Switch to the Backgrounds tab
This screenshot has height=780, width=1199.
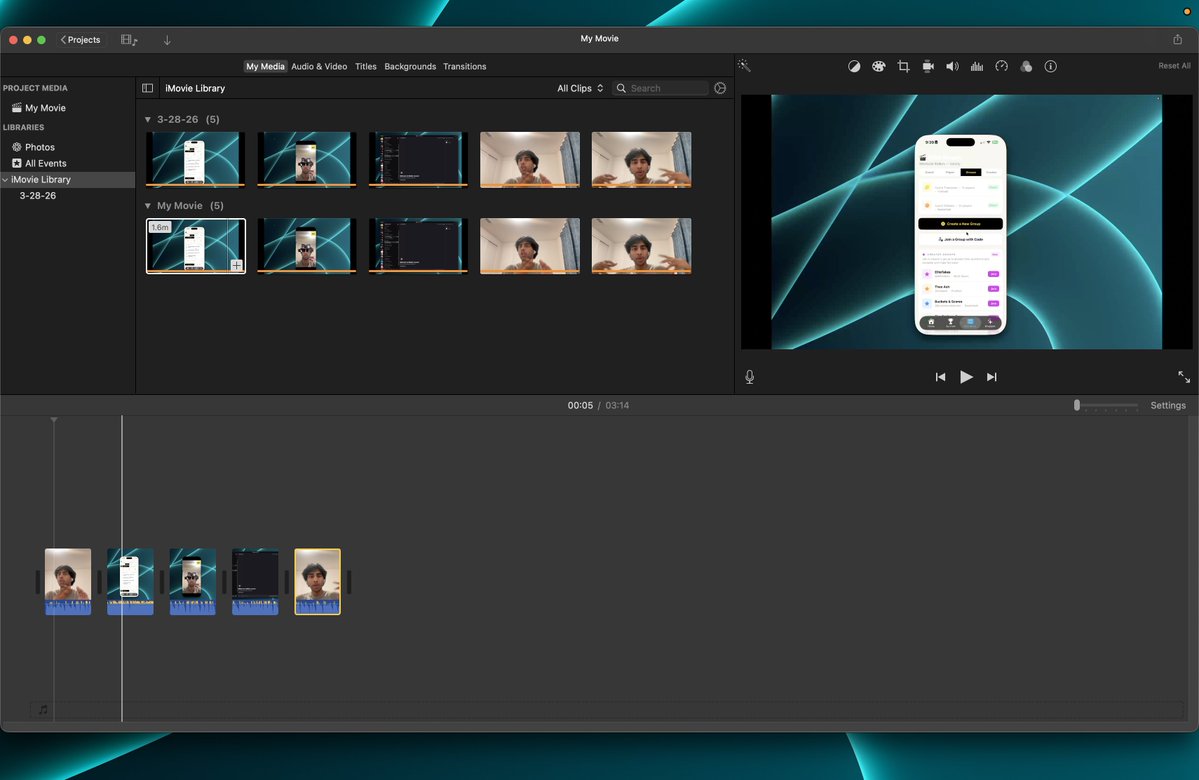point(410,67)
